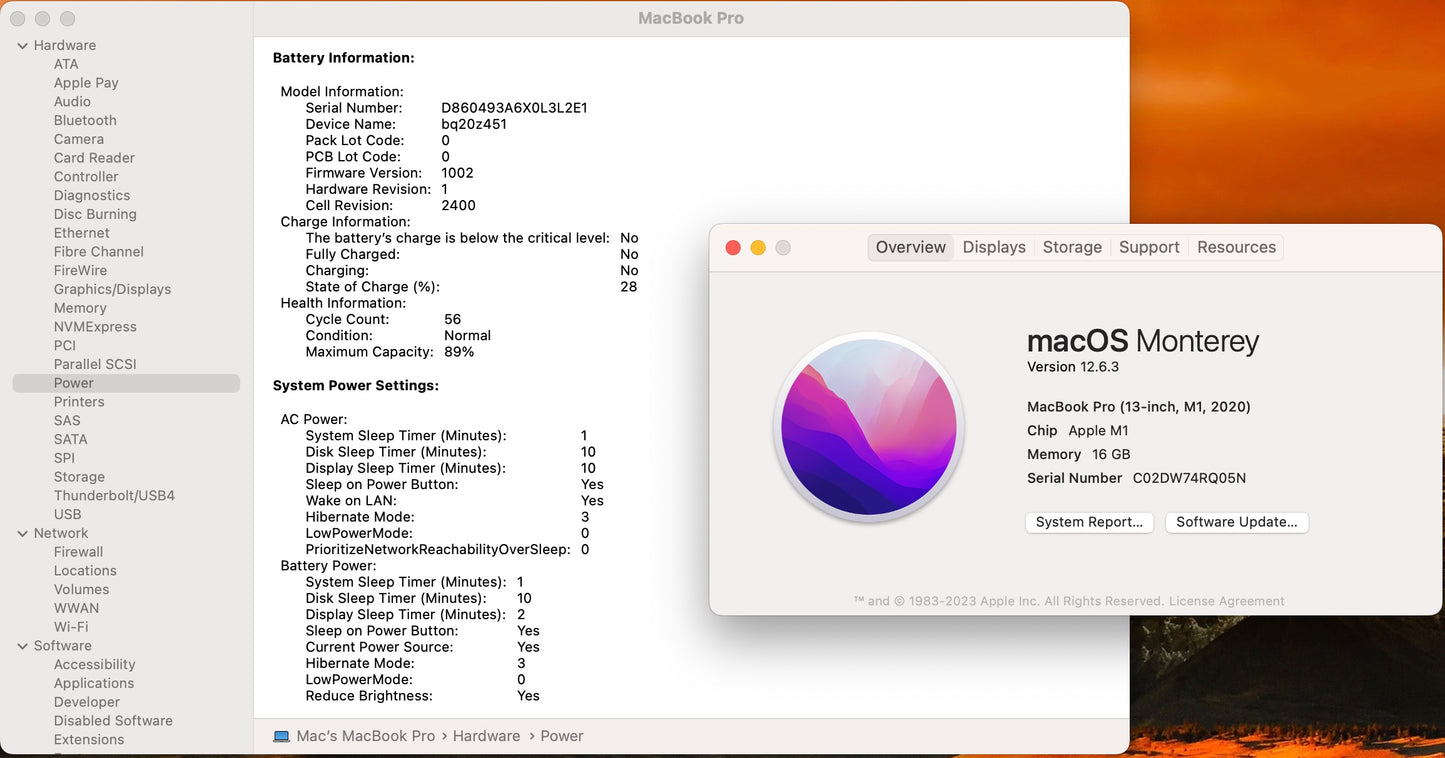Minimize the About This Mac window
Image resolution: width=1445 pixels, height=758 pixels.
tap(758, 248)
